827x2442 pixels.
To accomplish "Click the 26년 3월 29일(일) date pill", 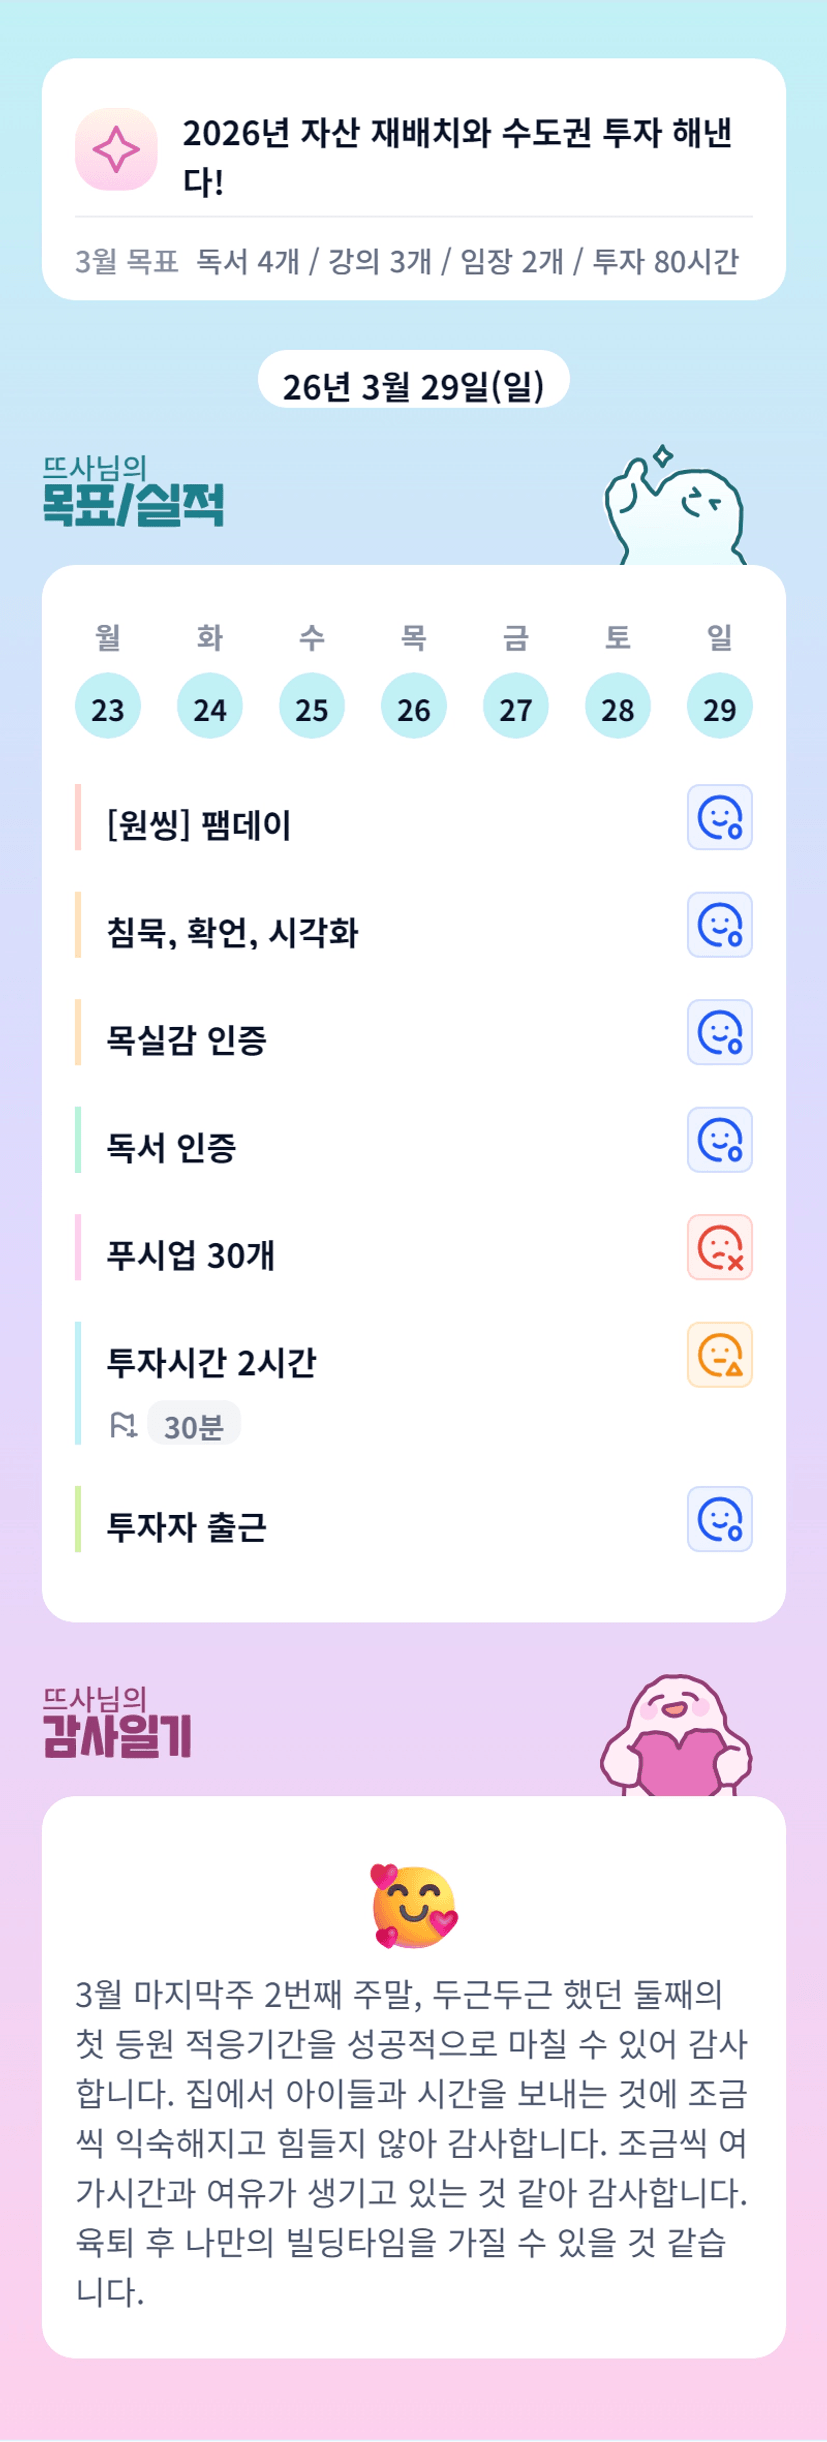I will click(414, 385).
